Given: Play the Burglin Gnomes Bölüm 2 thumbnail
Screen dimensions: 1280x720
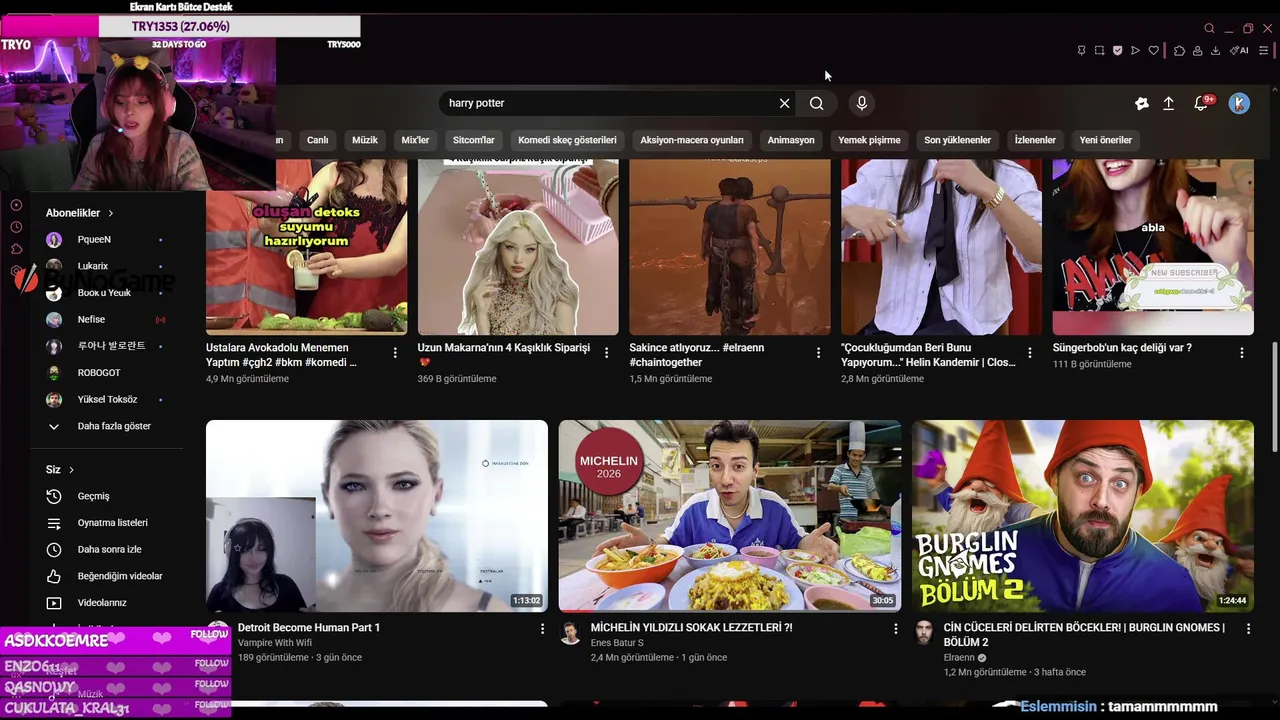Looking at the screenshot, I should [1082, 515].
